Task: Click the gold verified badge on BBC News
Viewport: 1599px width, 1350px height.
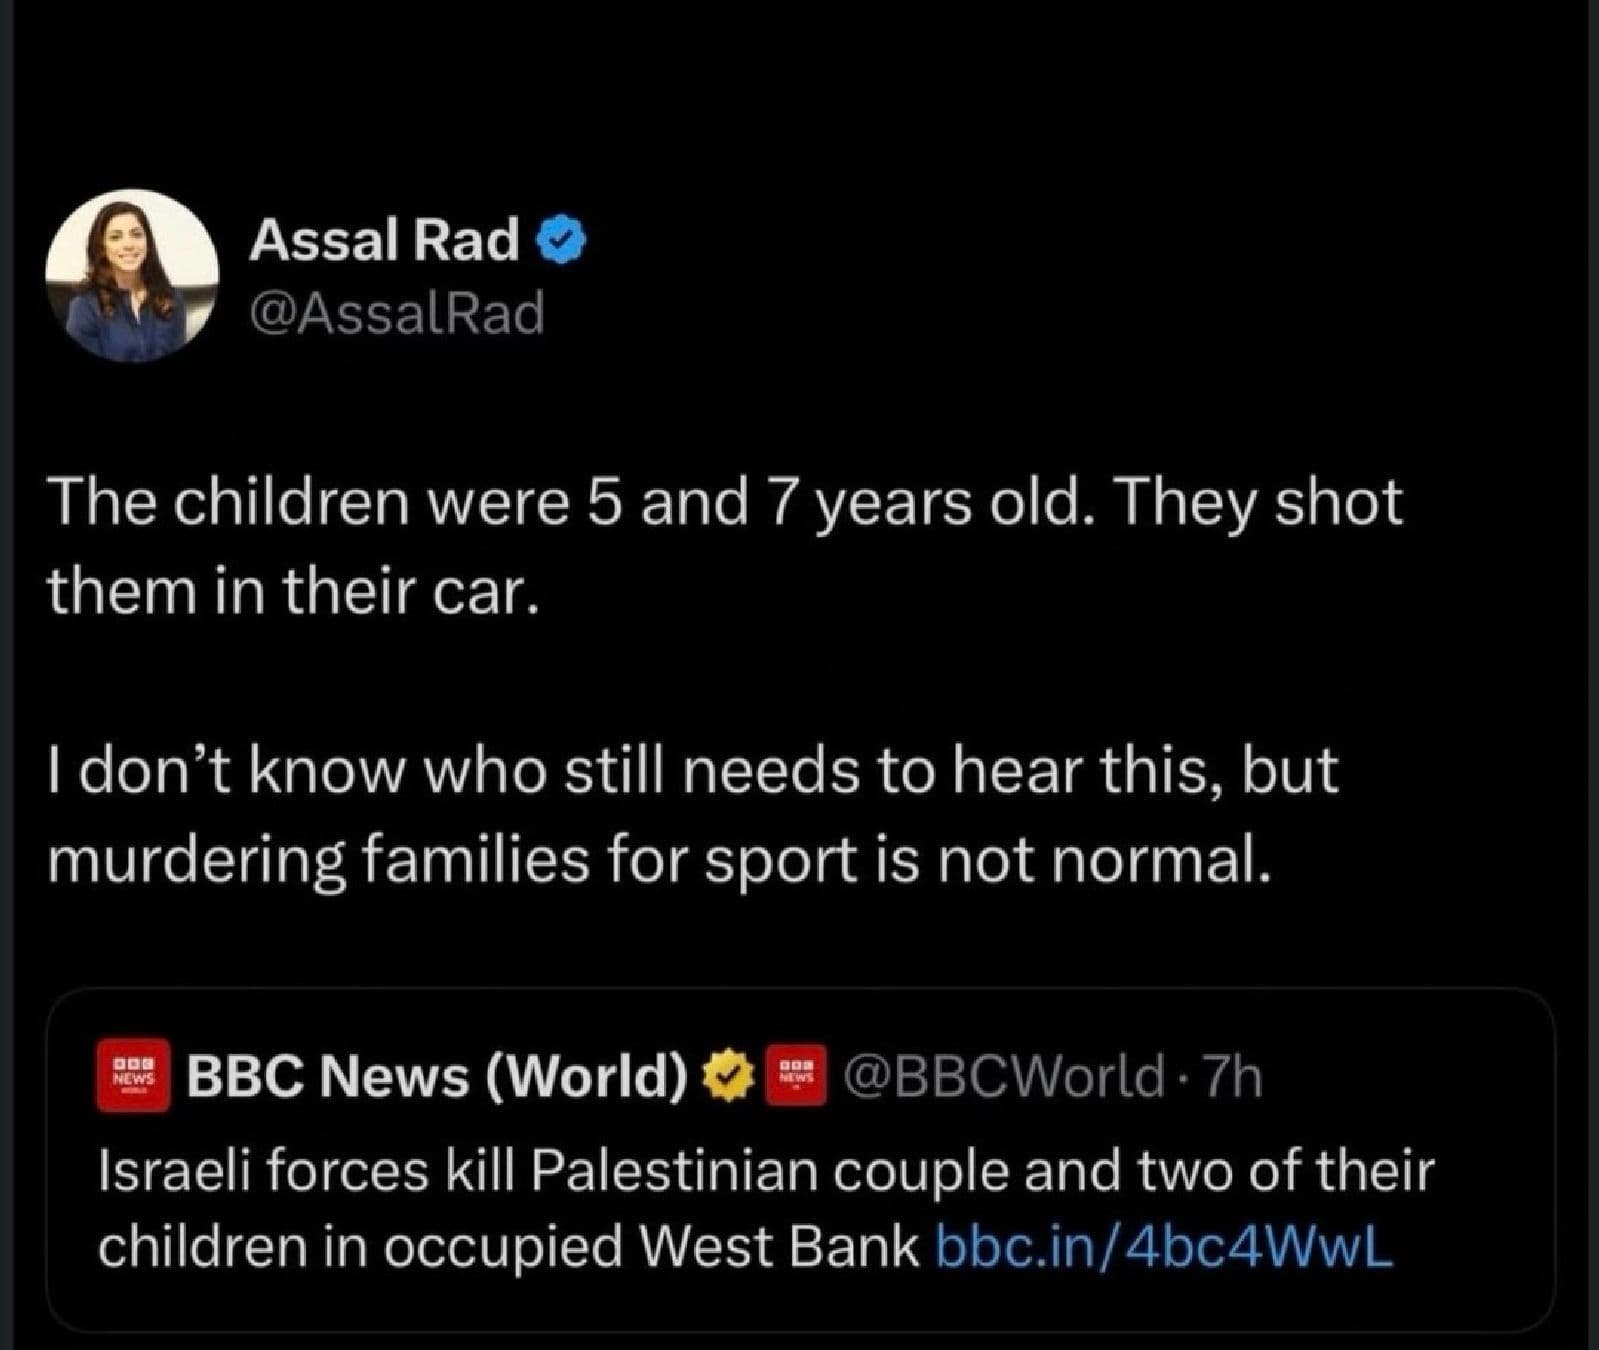Action: 729,1076
